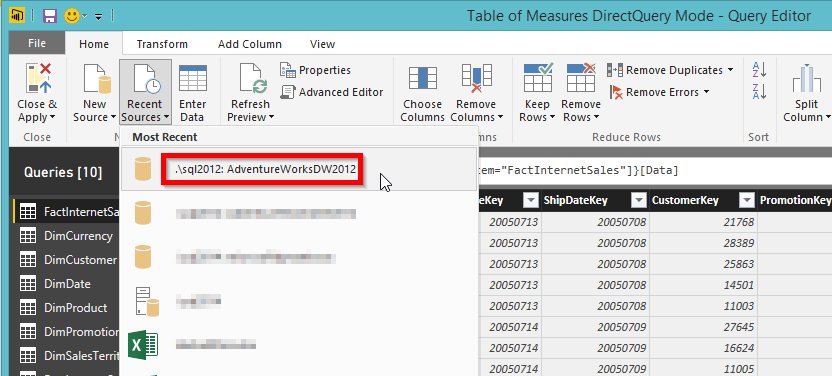Sort ascending with the A-Z icon
This screenshot has width=832, height=376.
coord(759,69)
